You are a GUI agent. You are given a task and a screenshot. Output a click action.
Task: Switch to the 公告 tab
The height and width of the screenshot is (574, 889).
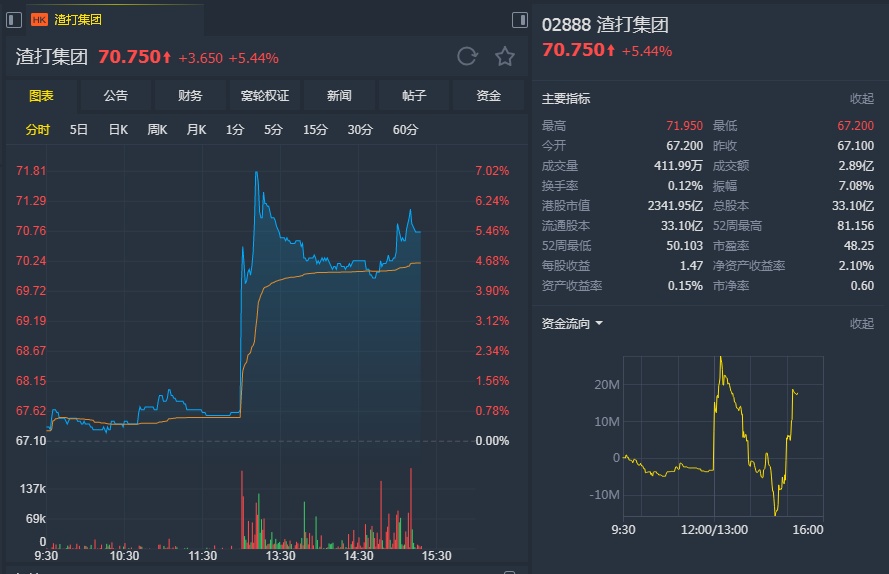pos(116,96)
